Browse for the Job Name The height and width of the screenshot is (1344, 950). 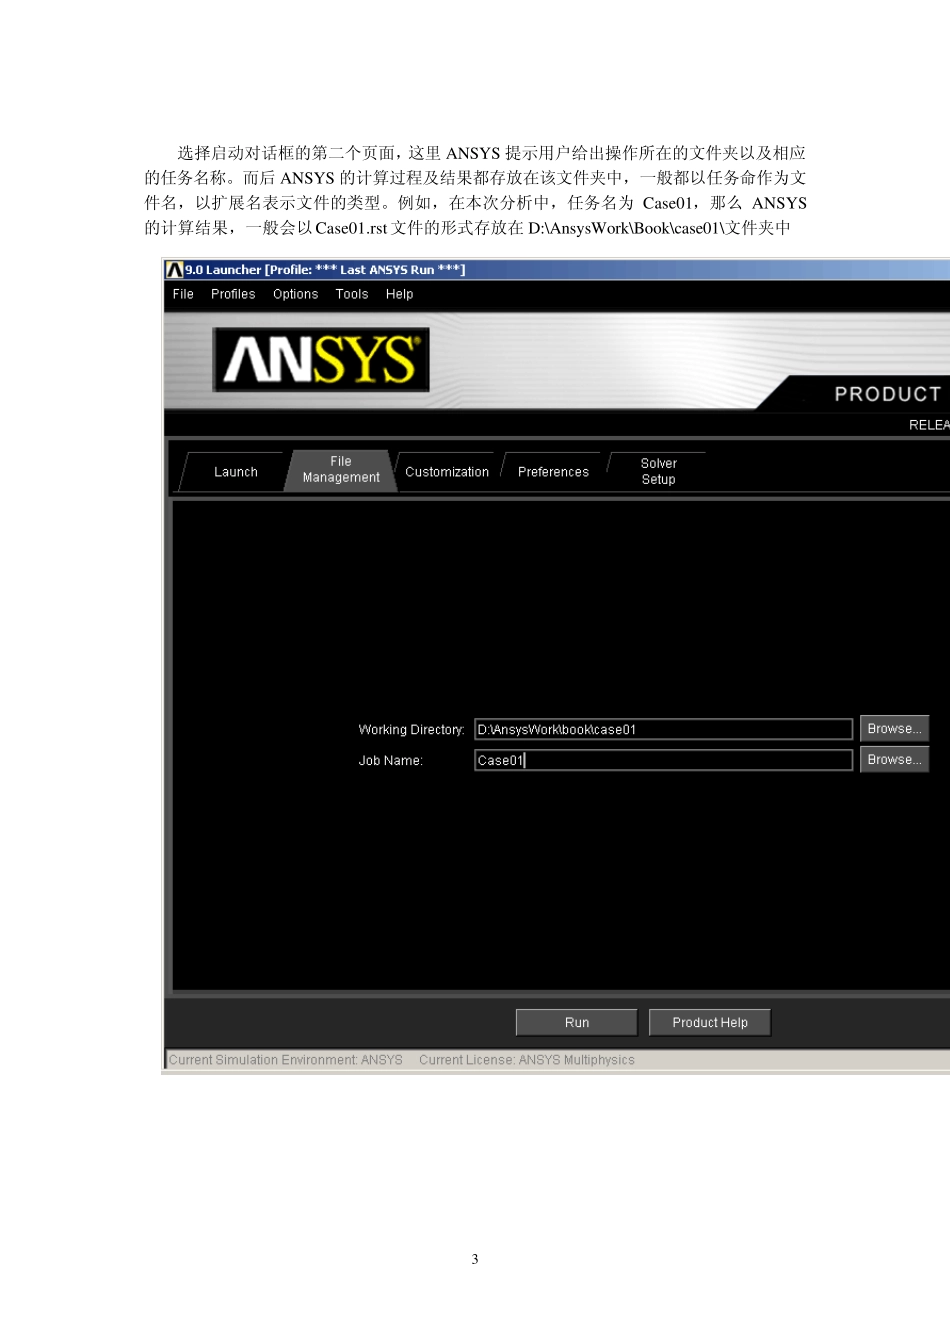pos(894,760)
